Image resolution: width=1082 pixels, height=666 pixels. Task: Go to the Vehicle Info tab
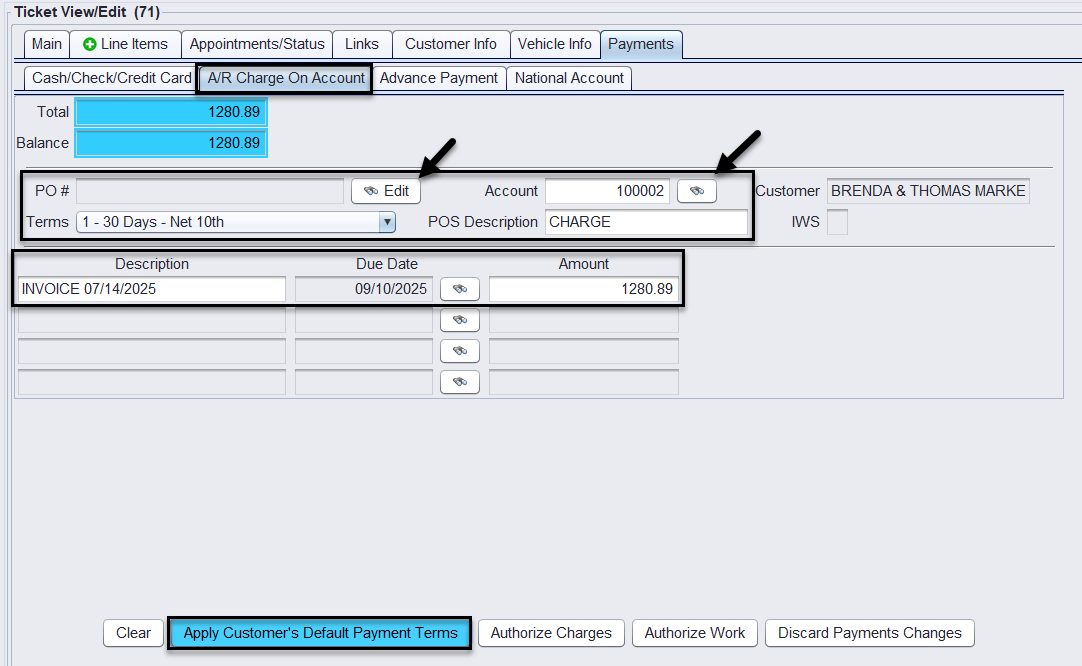pyautogui.click(x=555, y=44)
